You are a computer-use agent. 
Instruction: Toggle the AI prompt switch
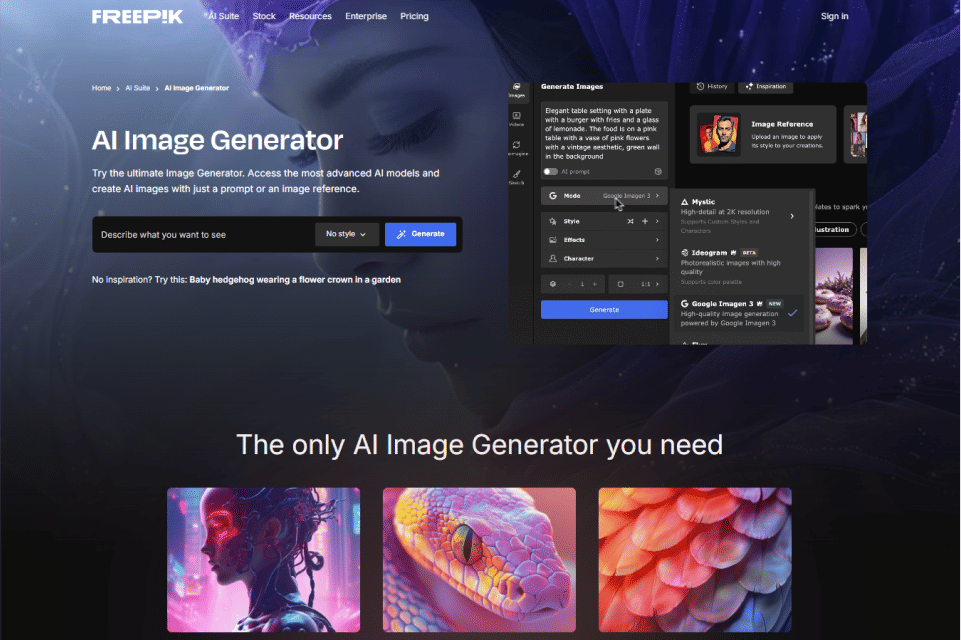coord(551,171)
